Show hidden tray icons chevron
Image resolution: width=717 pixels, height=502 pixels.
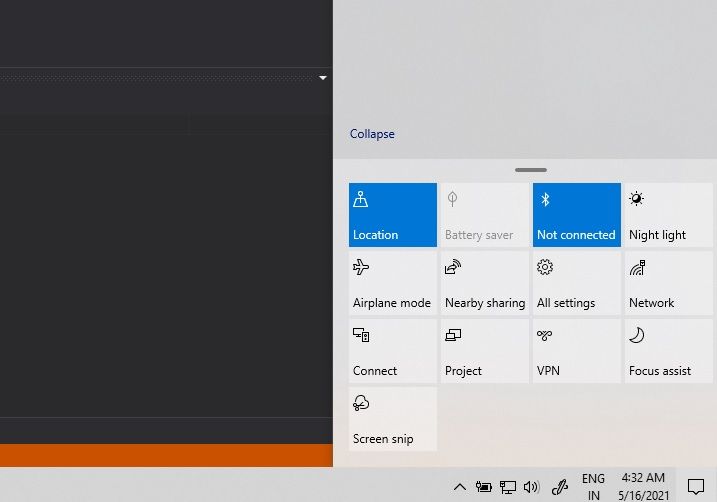pyautogui.click(x=460, y=487)
